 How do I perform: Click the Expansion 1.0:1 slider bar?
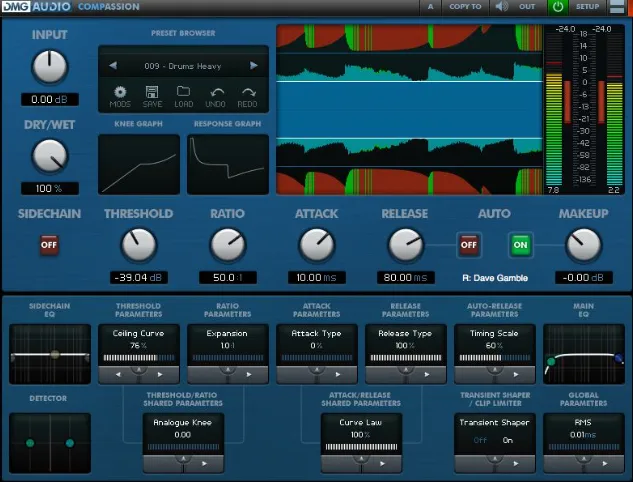228,358
